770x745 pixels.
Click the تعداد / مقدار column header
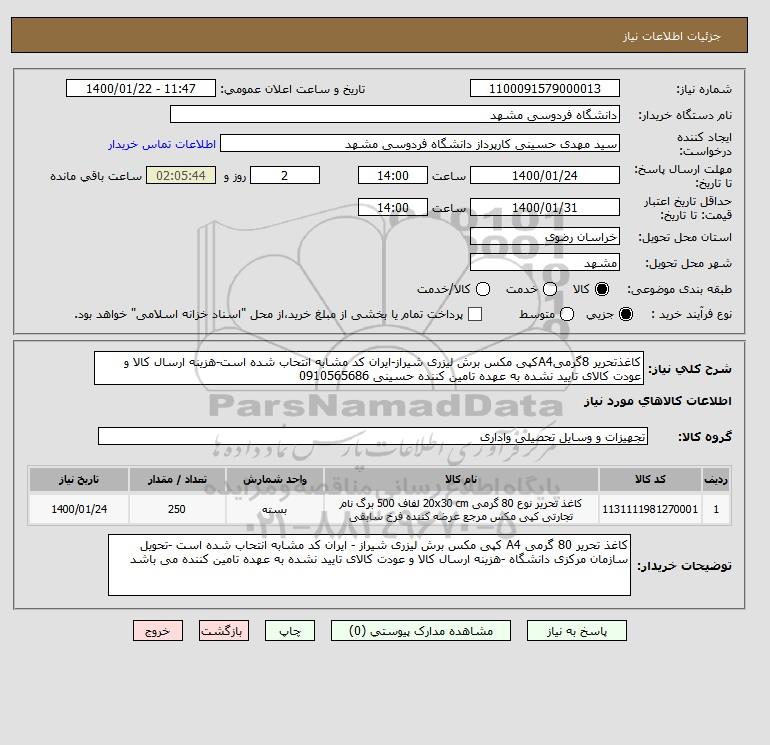177,479
